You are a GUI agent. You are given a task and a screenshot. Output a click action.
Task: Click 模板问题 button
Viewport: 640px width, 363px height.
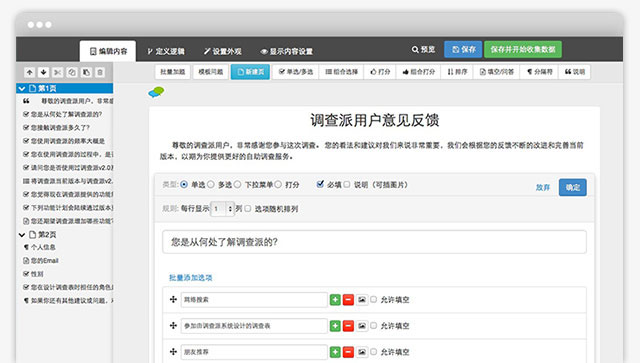tap(211, 72)
